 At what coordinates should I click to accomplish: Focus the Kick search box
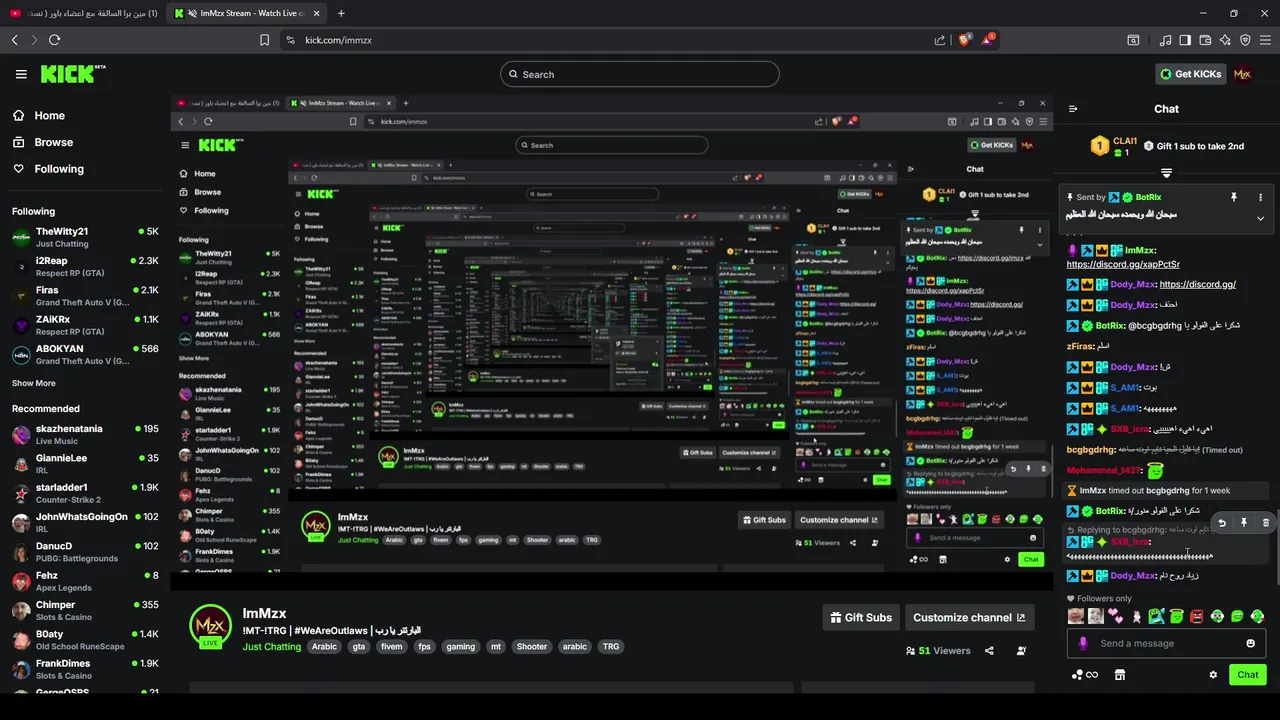(x=640, y=74)
